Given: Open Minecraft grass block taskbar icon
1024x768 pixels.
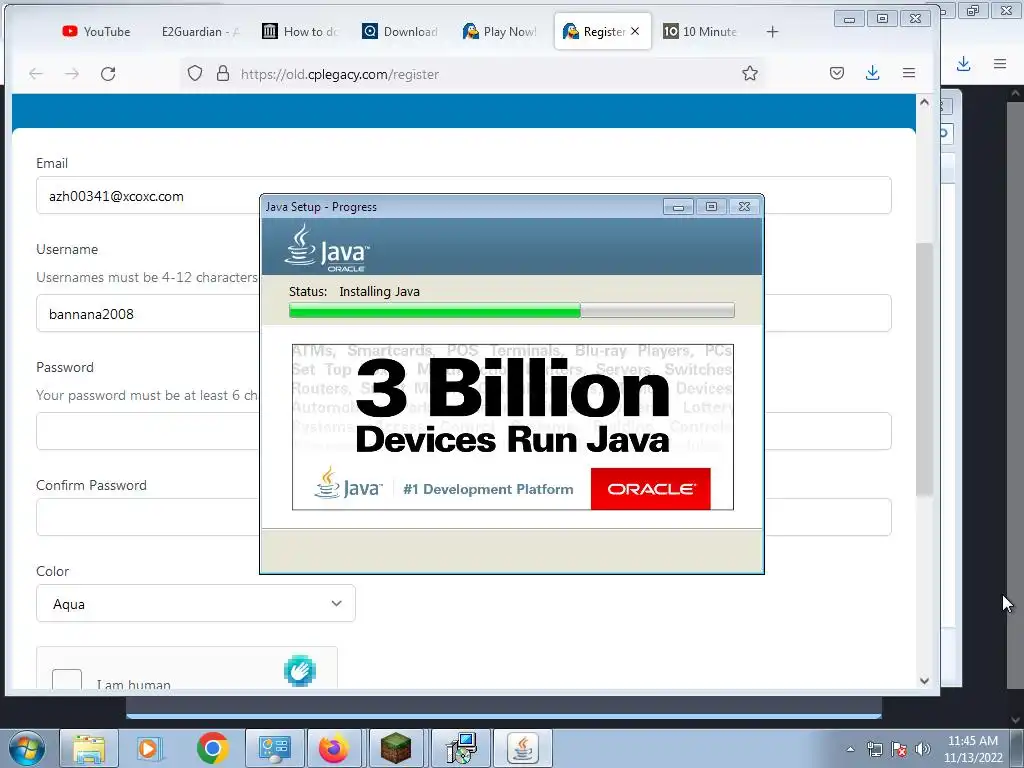Looking at the screenshot, I should point(396,748).
